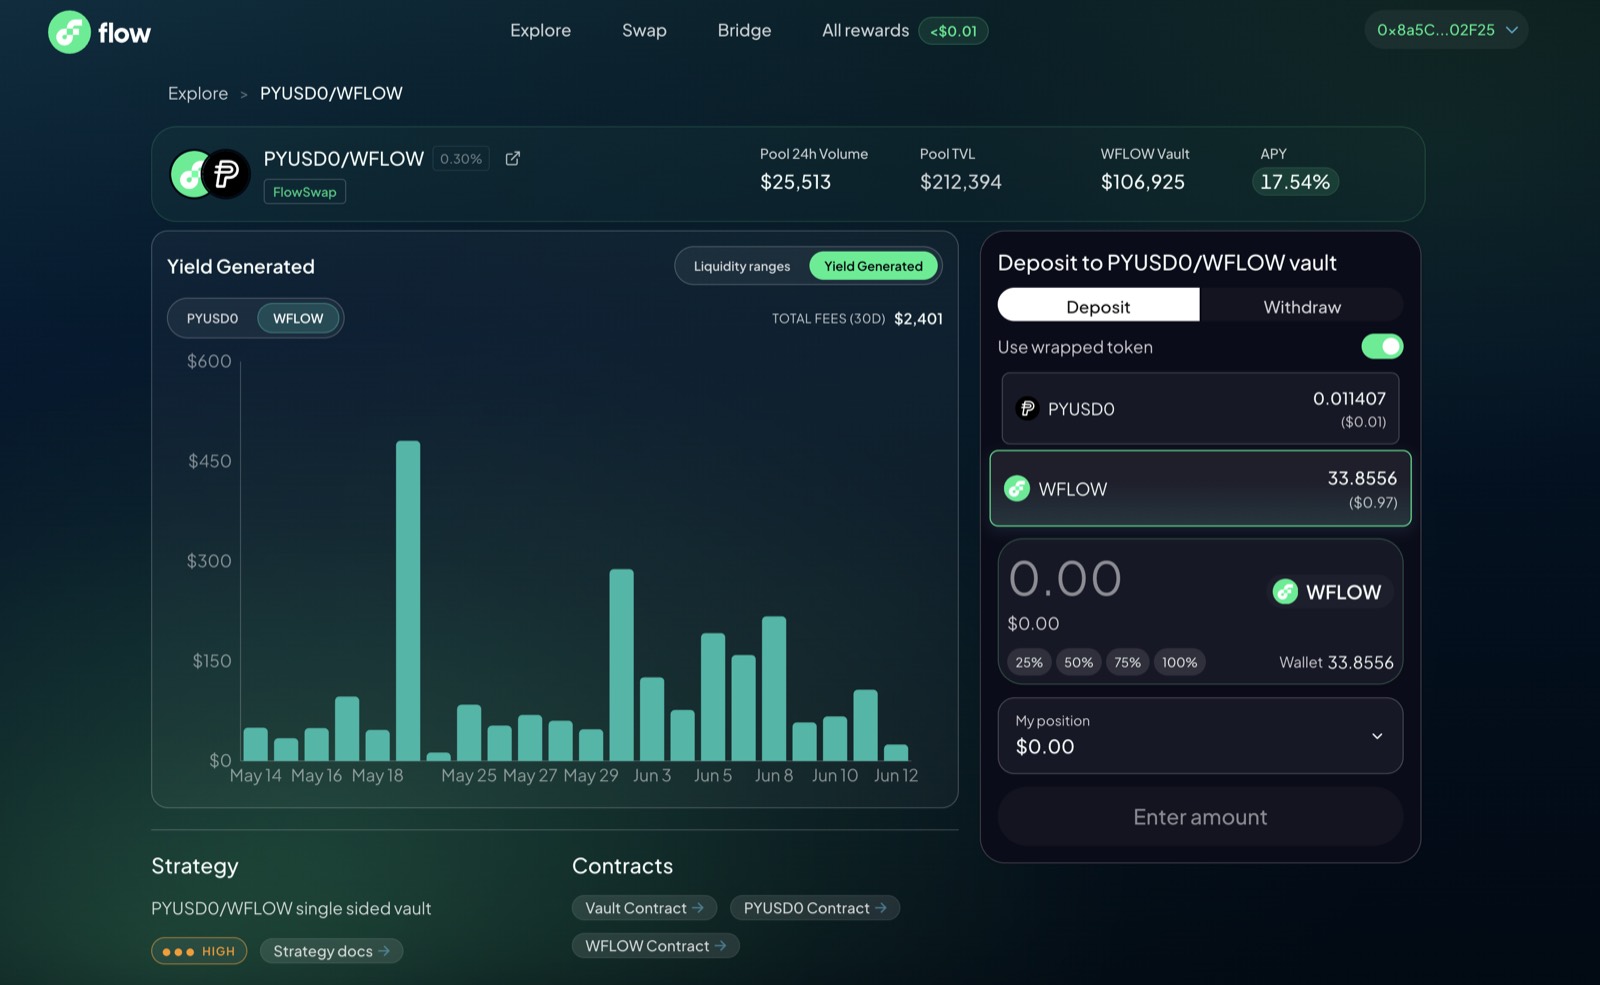Select the Withdraw tab
The width and height of the screenshot is (1600, 985).
click(1302, 306)
